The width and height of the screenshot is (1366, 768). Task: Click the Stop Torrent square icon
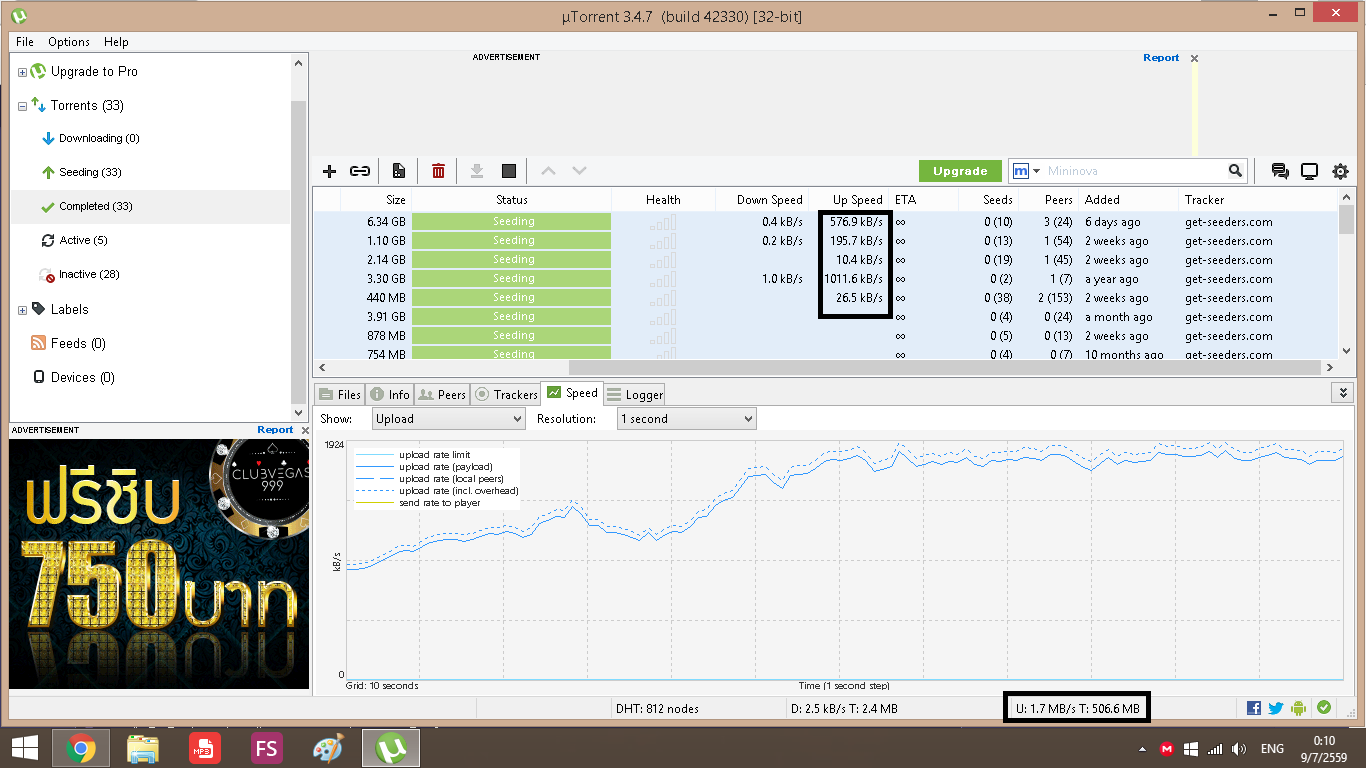tap(508, 171)
